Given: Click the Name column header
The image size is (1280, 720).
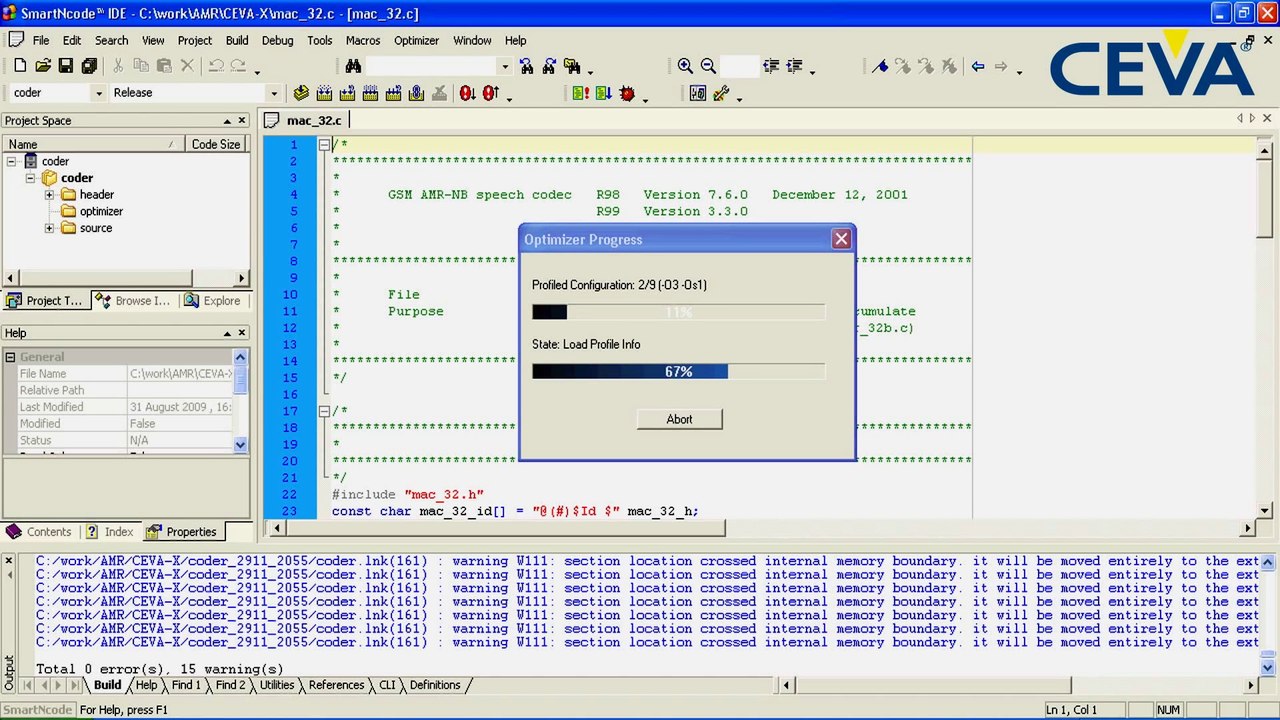Looking at the screenshot, I should point(93,144).
